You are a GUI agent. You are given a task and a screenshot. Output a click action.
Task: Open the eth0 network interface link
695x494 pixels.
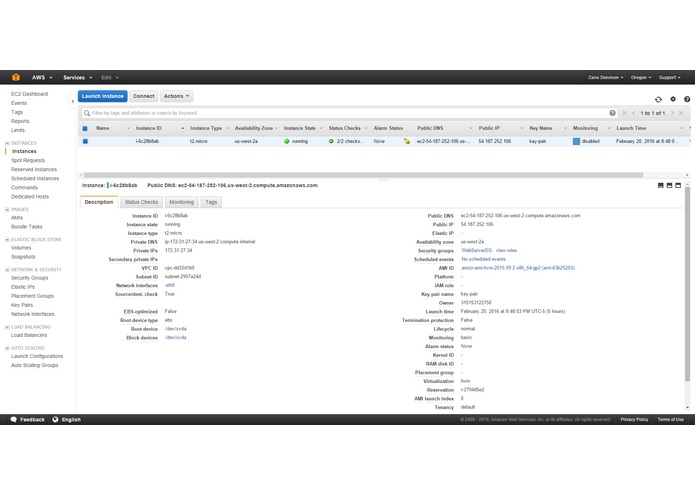(170, 285)
